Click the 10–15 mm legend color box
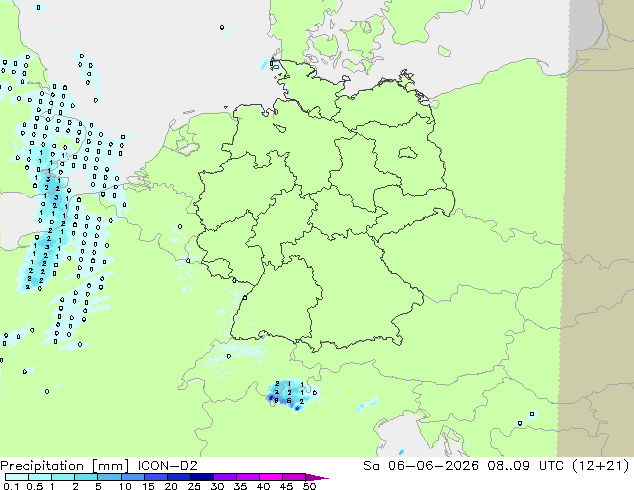Screen dimensions: 634x490 (x=132, y=477)
